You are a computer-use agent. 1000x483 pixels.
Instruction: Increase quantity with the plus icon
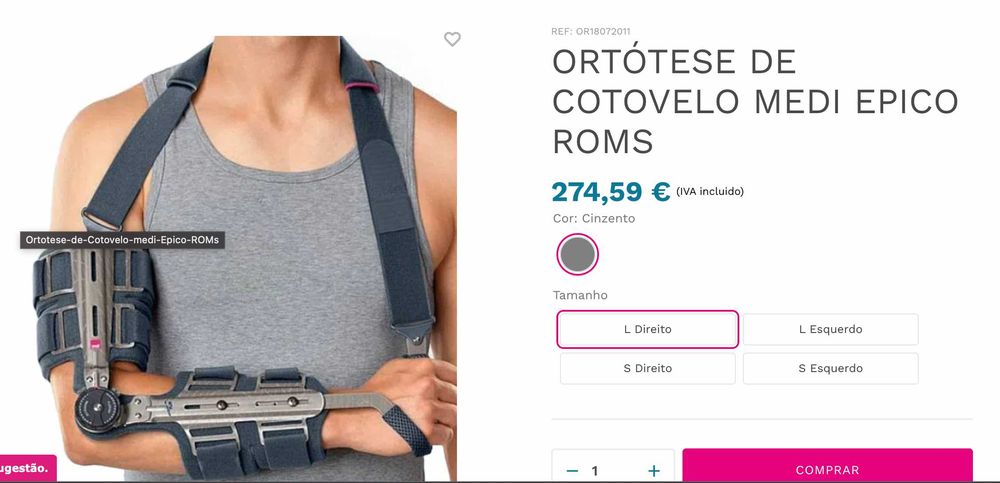(x=654, y=471)
